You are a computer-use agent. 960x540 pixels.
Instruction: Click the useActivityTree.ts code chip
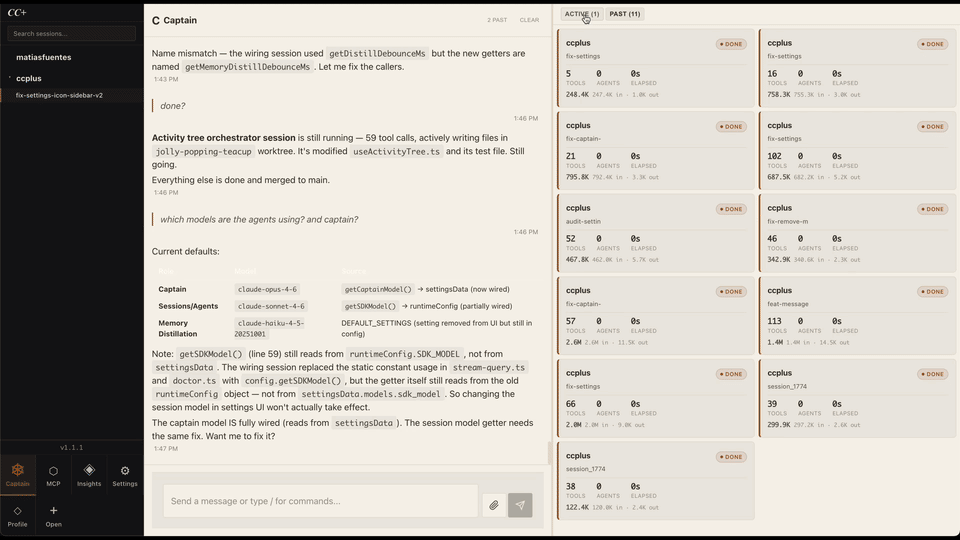pos(396,151)
